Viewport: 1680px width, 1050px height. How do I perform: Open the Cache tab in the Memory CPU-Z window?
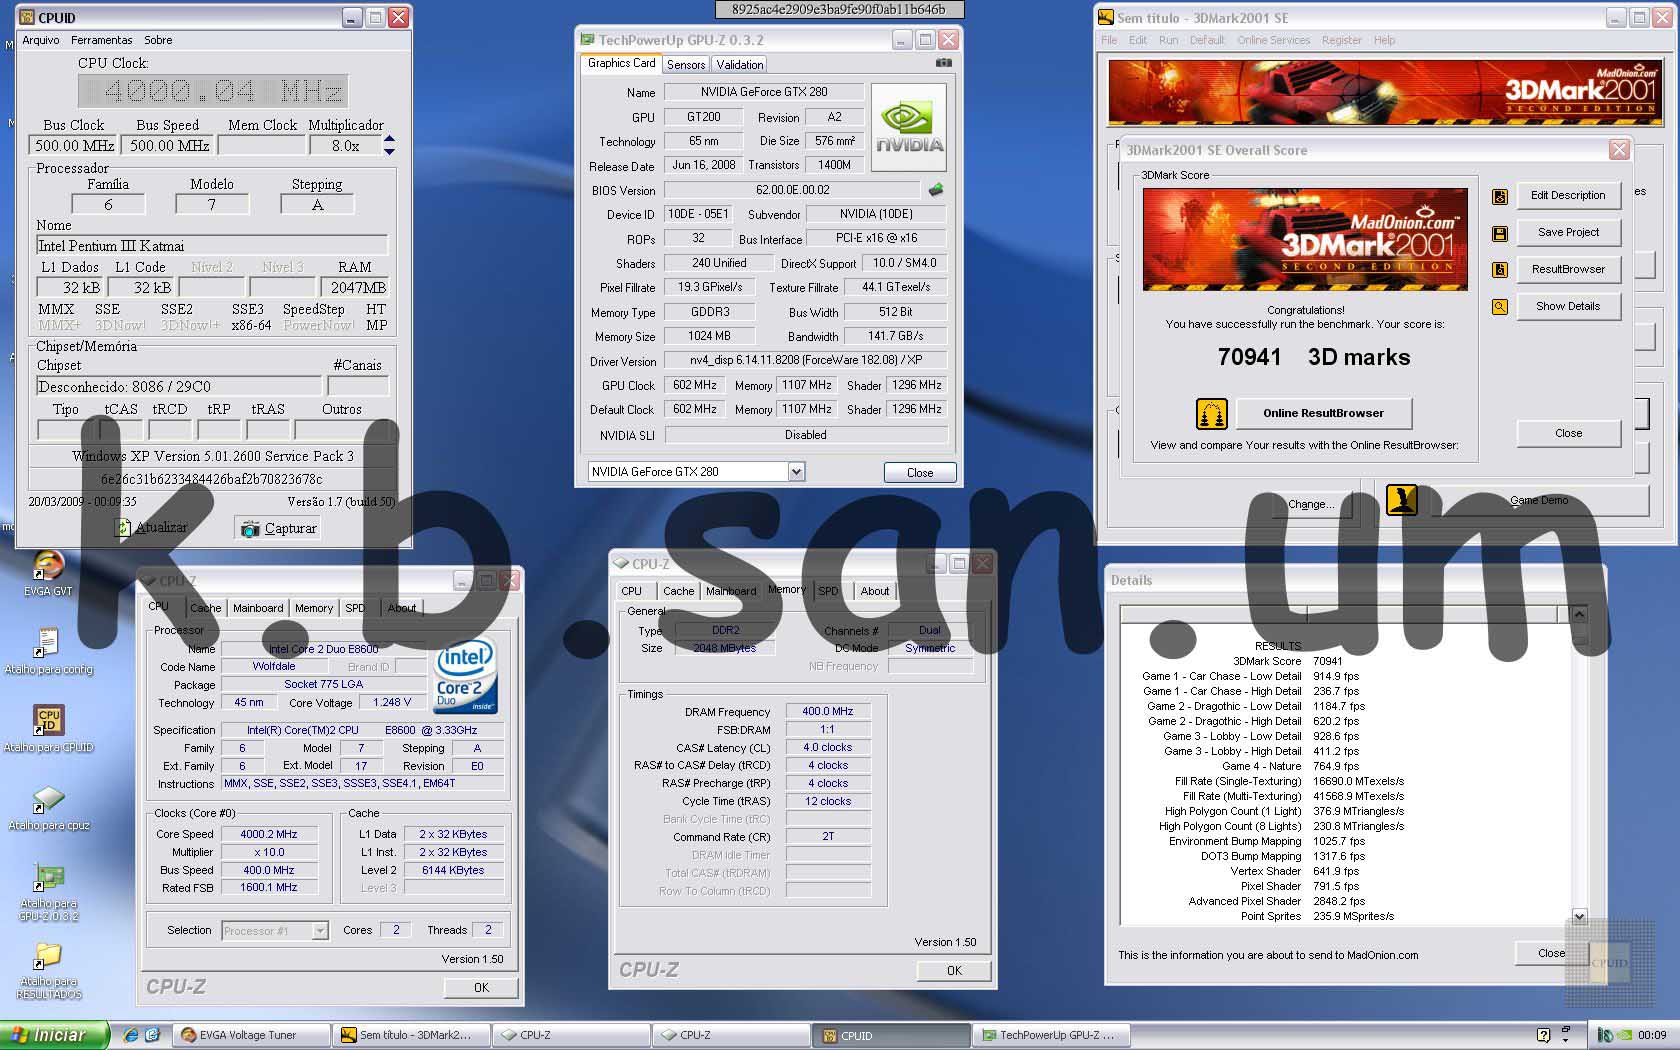678,591
